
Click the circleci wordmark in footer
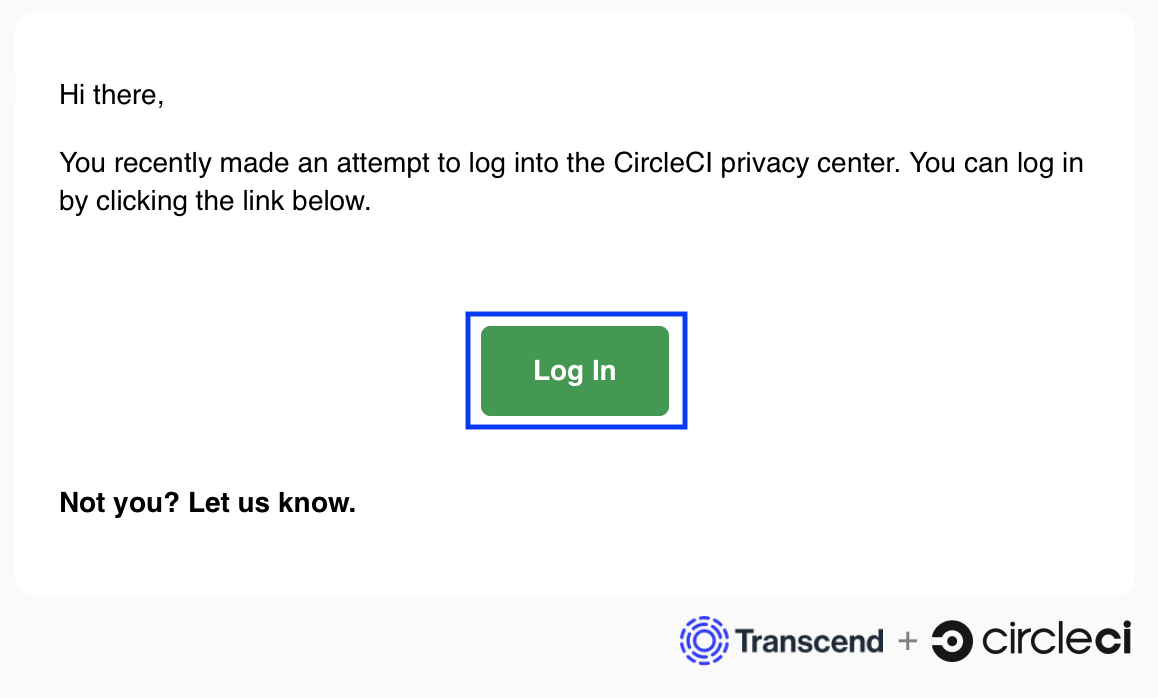point(1057,641)
